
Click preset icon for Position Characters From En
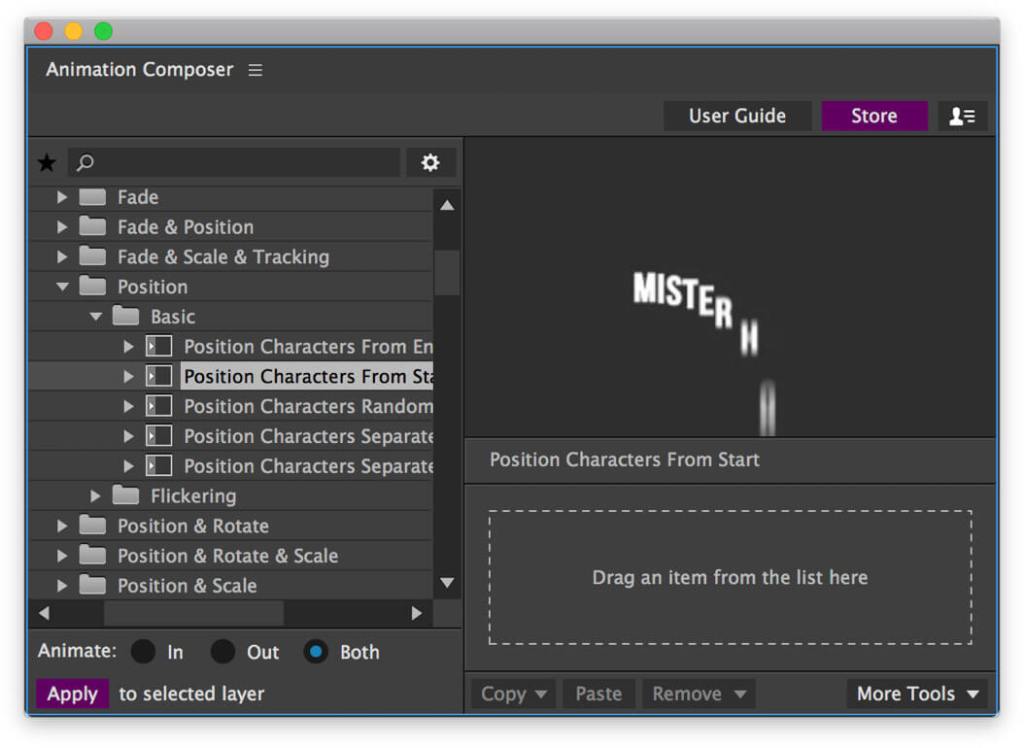point(159,346)
